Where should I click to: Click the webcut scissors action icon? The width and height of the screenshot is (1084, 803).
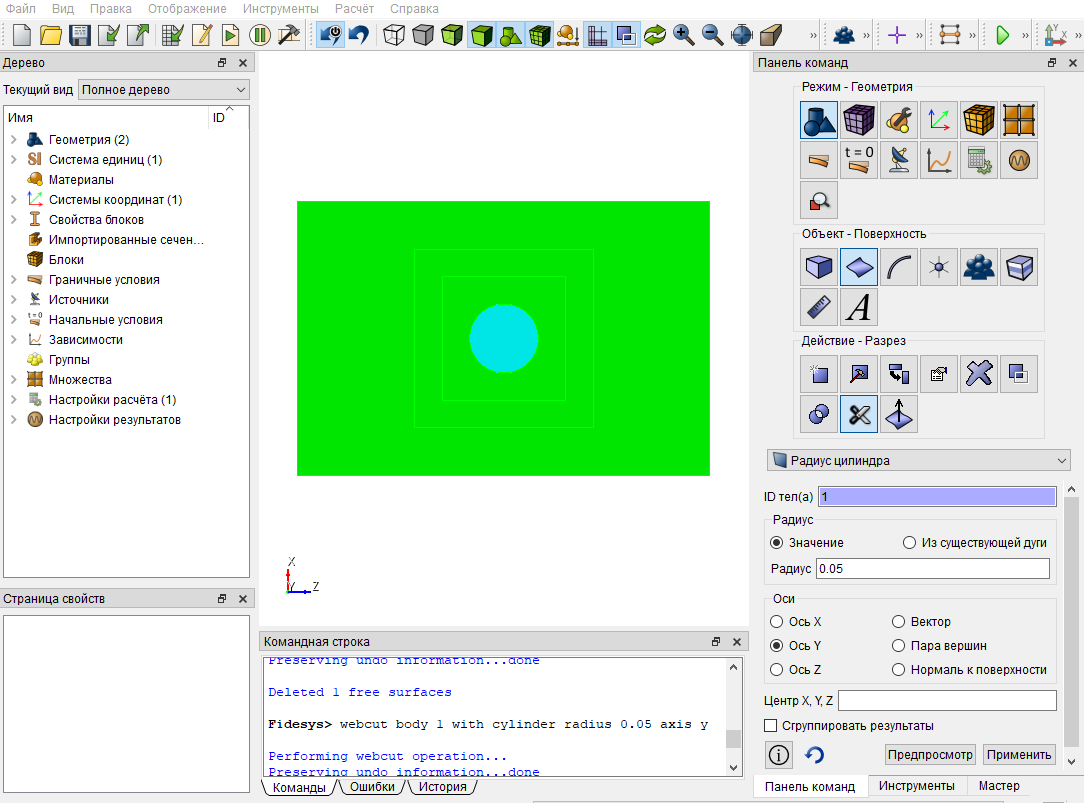(x=859, y=415)
